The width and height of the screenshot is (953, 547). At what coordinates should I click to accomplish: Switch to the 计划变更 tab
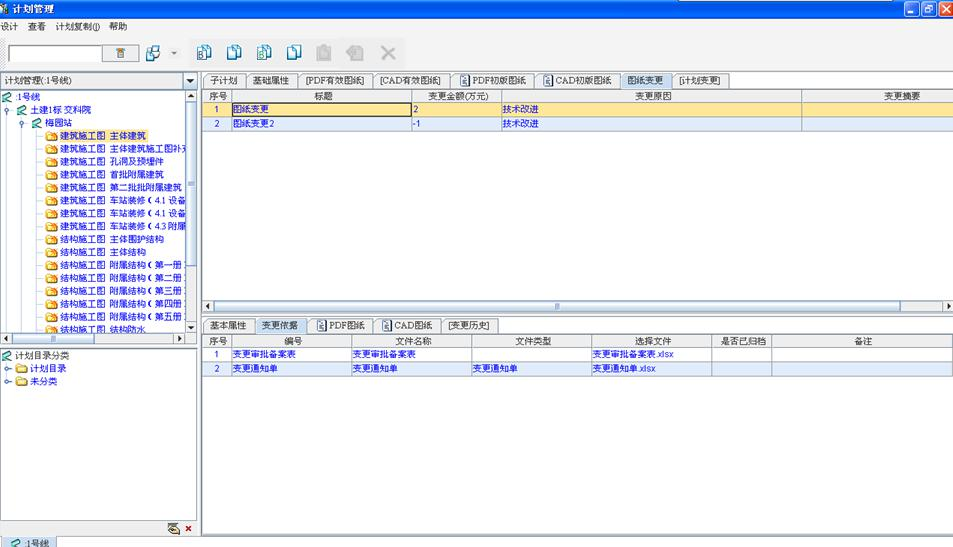click(x=698, y=80)
